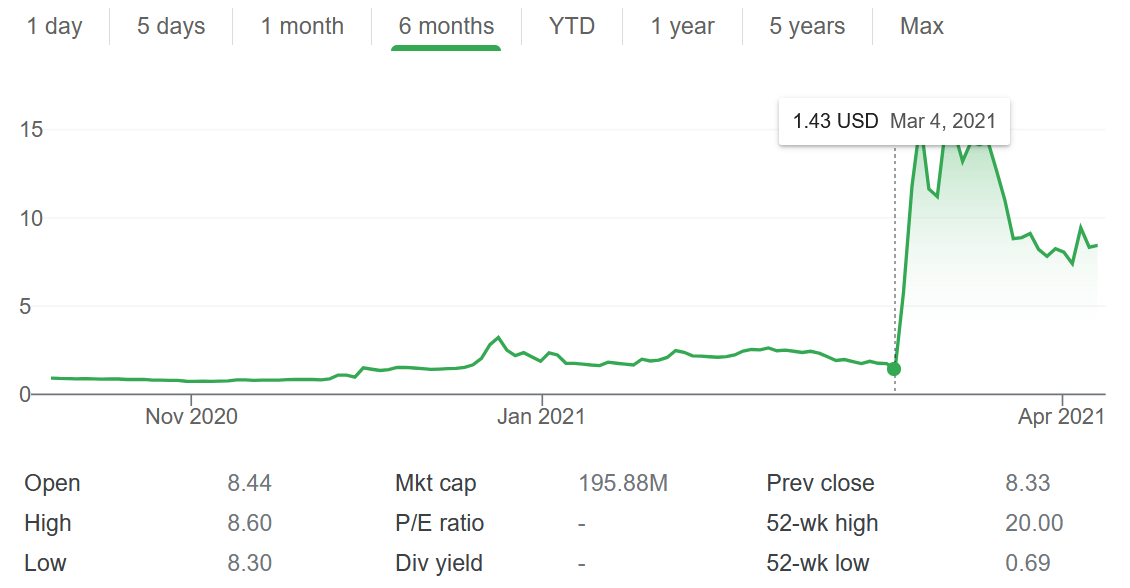The height and width of the screenshot is (588, 1130).
Task: Click the Nov 2020 axis label
Action: click(191, 416)
